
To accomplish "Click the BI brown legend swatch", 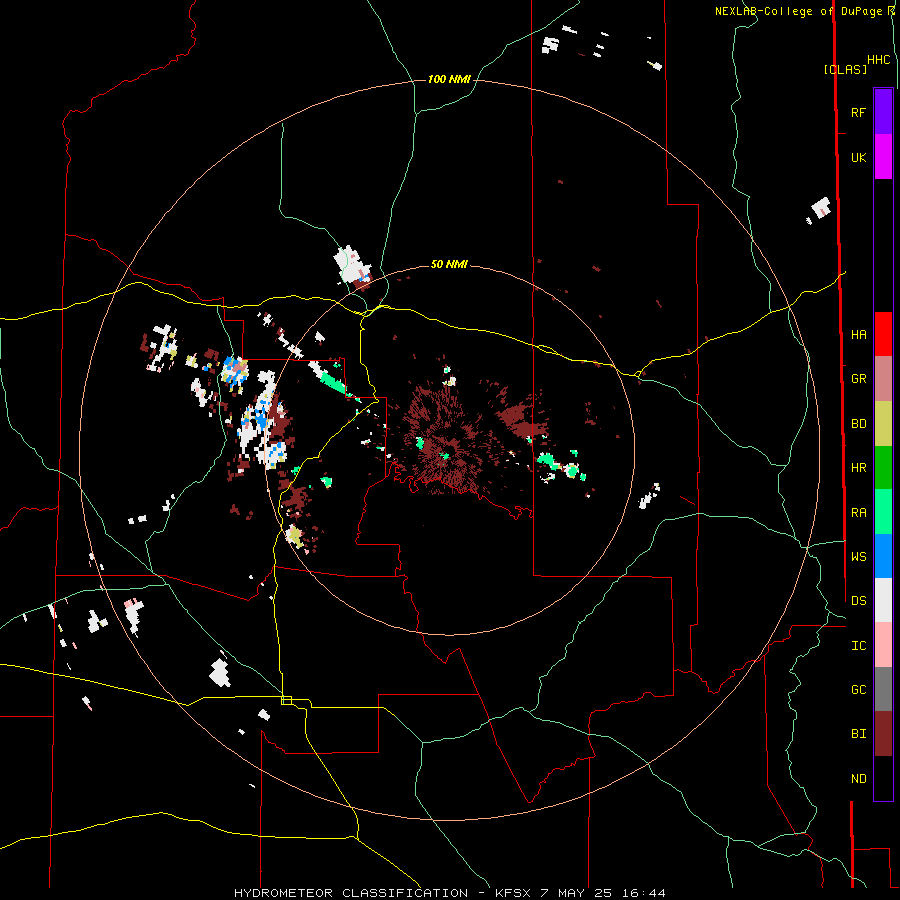I will (883, 734).
